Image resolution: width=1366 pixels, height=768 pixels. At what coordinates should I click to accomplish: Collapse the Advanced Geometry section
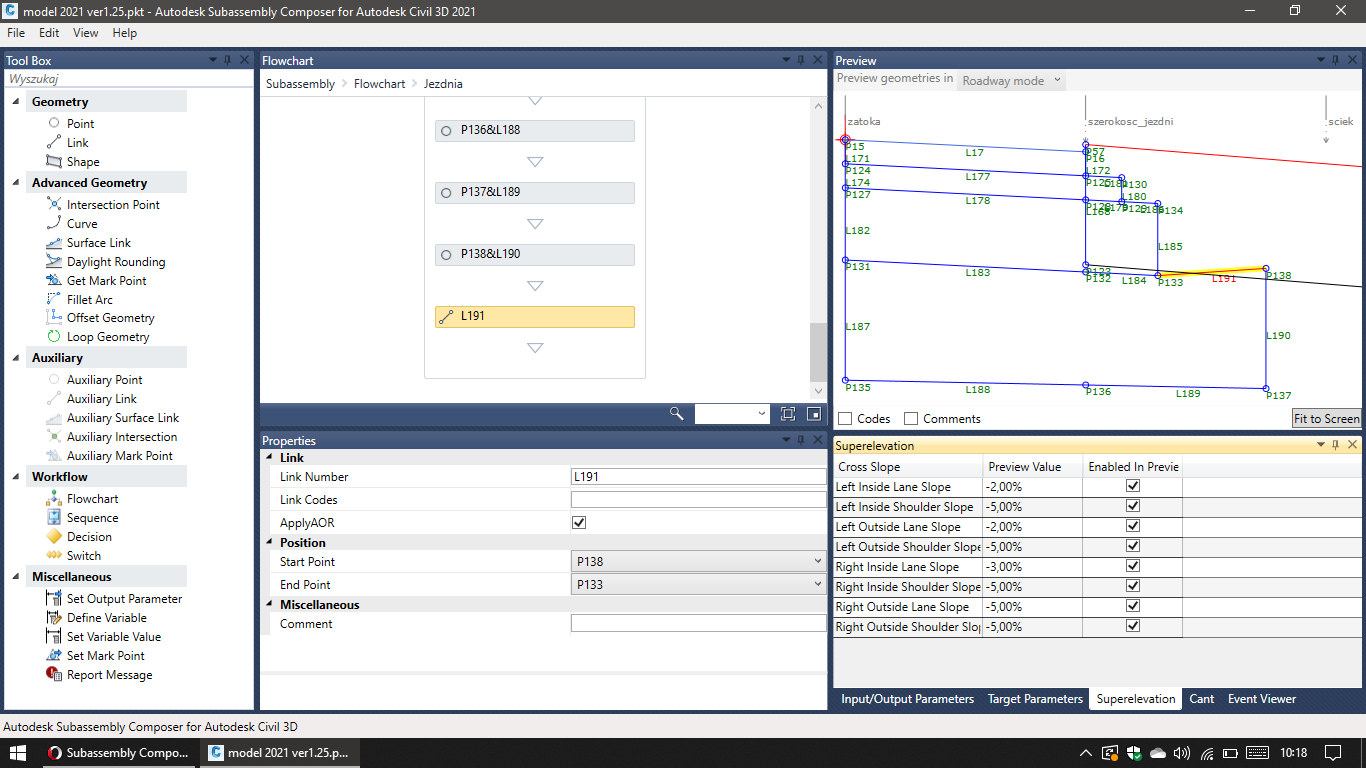[x=14, y=182]
